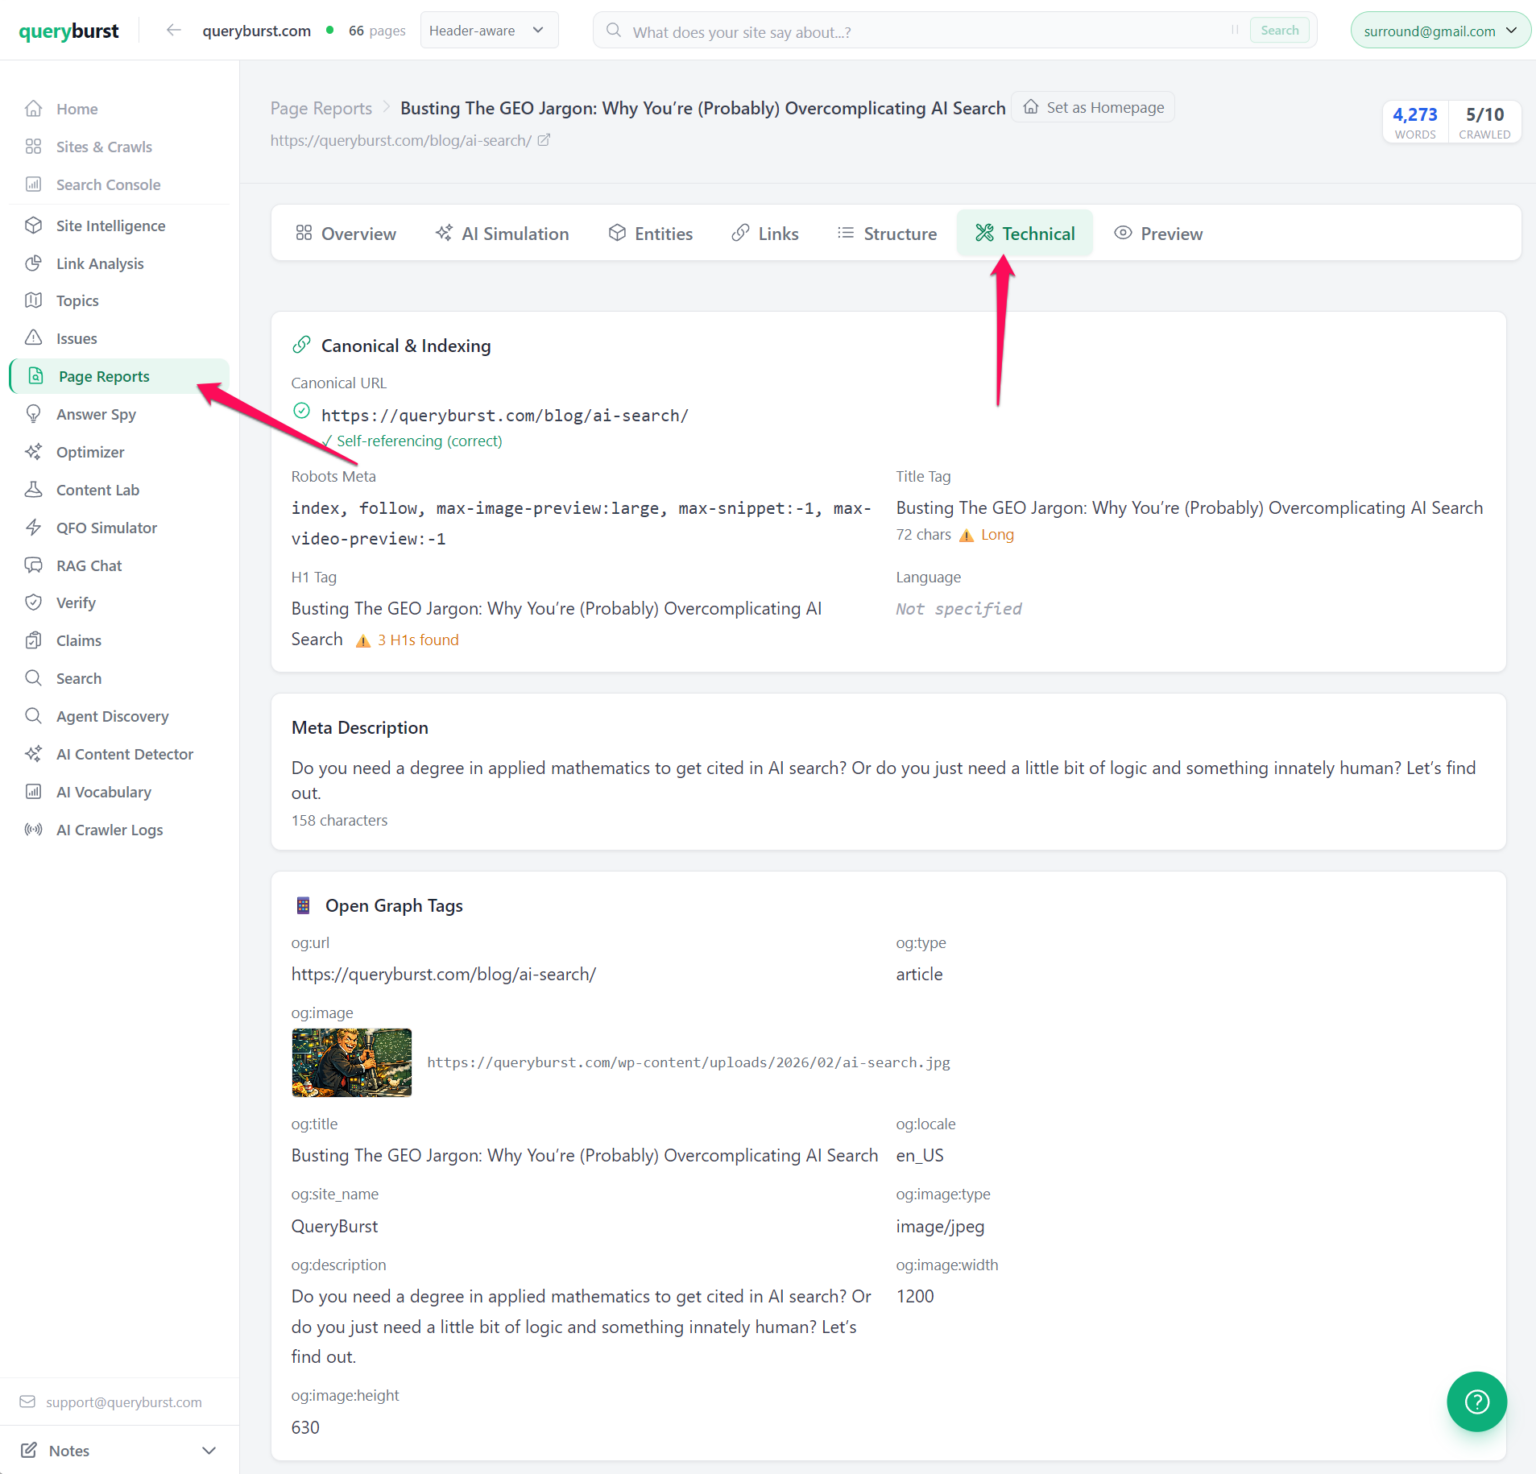Click the 5/10 crawled counter
This screenshot has height=1474, width=1536.
point(1484,122)
